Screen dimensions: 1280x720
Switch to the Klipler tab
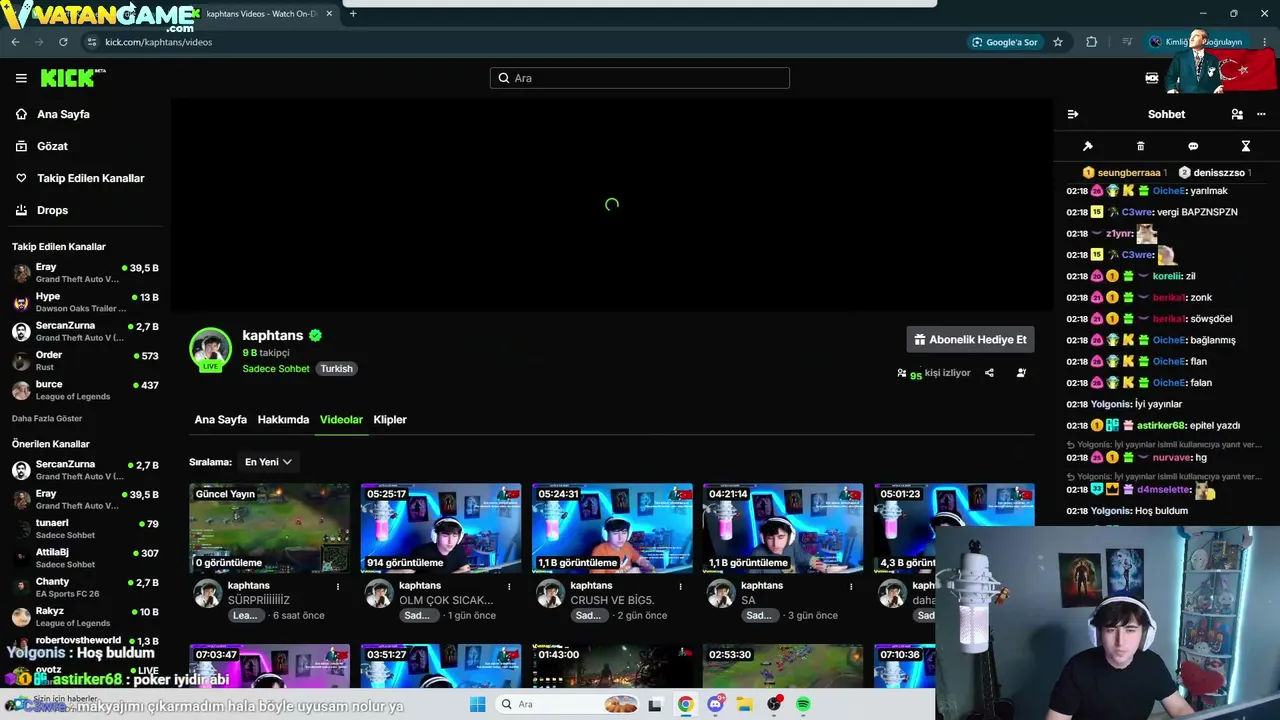point(390,420)
